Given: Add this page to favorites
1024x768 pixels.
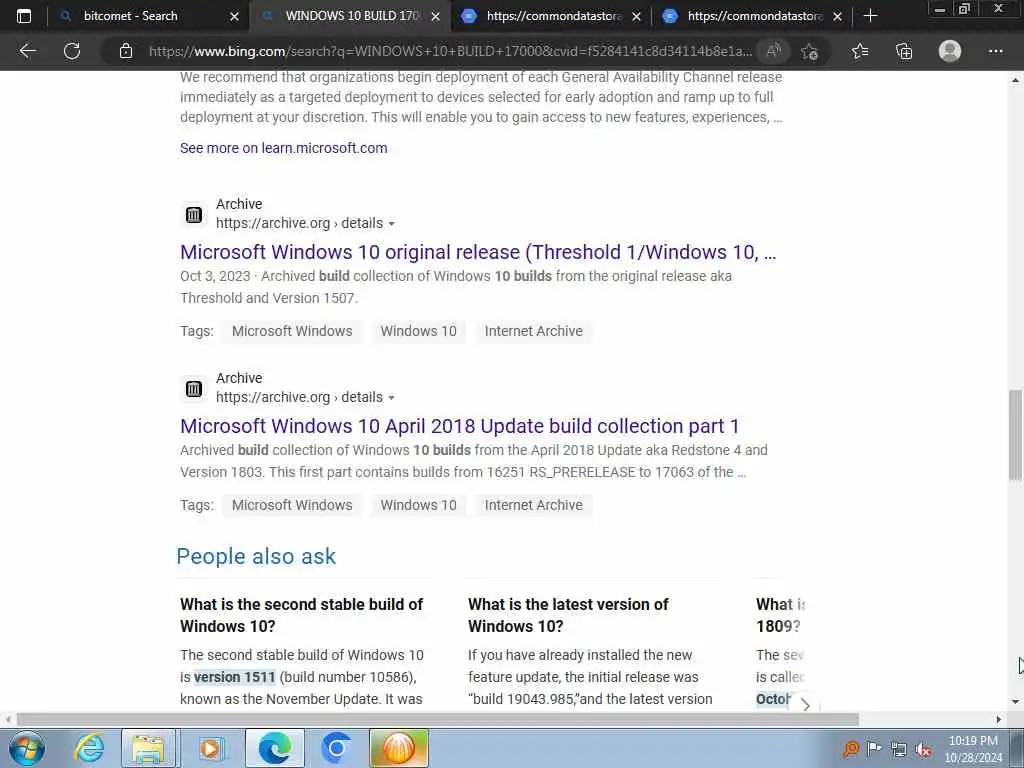Looking at the screenshot, I should (x=810, y=51).
